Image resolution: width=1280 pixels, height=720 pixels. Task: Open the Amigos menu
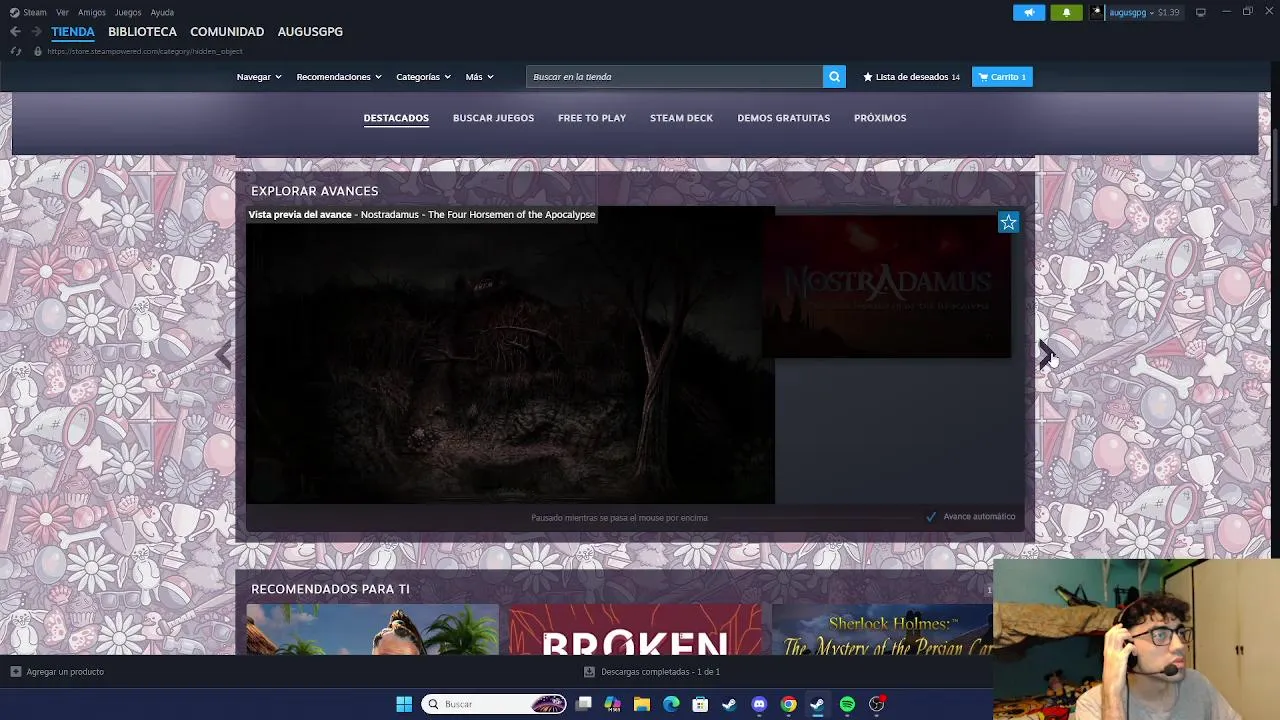[92, 12]
